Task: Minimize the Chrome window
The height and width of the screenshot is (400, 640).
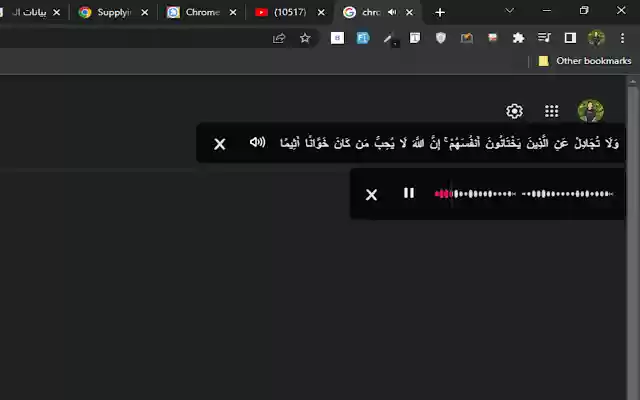Action: 547,11
